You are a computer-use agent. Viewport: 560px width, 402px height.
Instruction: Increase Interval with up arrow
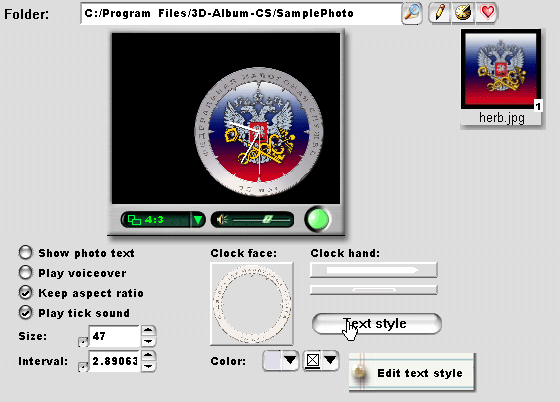(148, 355)
